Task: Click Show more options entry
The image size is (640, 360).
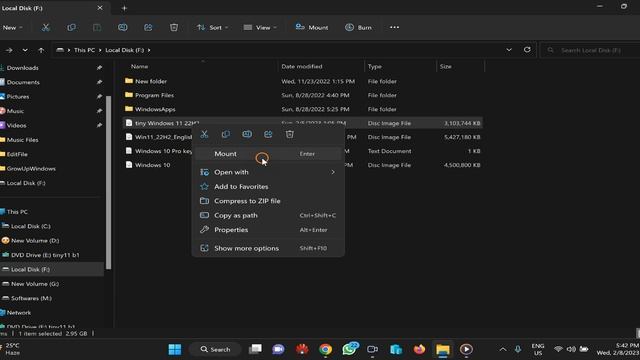Action: (268, 248)
